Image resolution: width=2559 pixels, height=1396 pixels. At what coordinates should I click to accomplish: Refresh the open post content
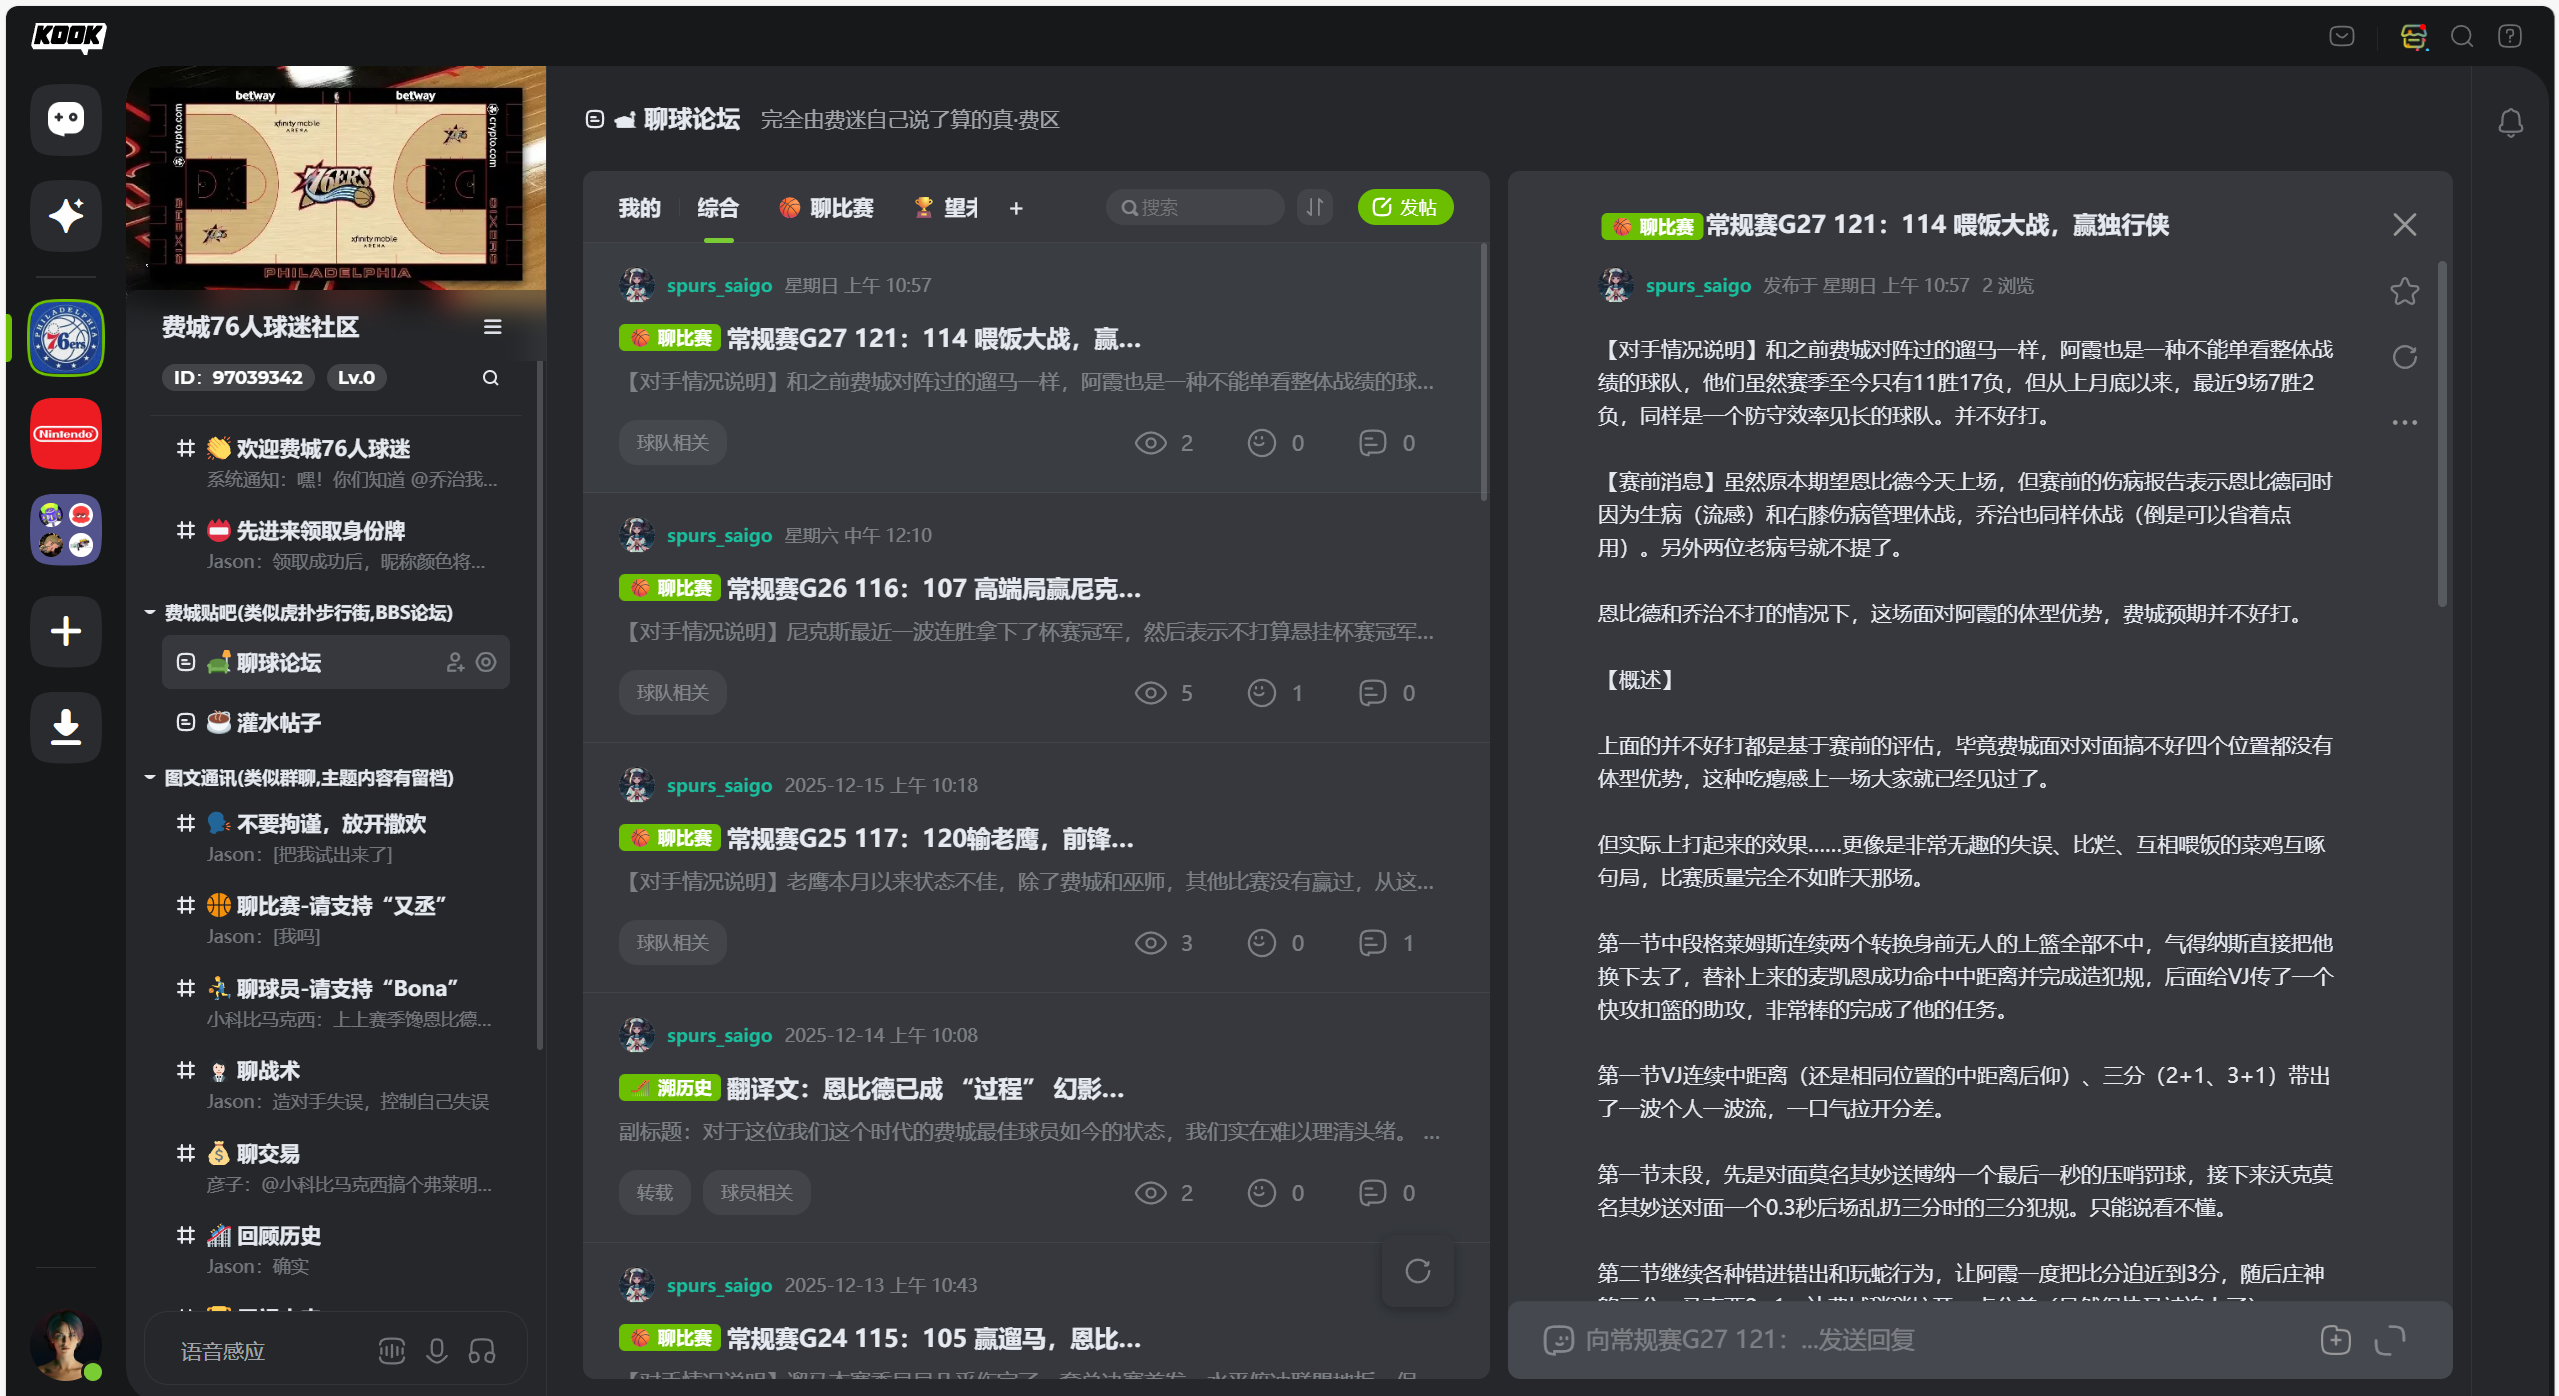click(x=2404, y=357)
